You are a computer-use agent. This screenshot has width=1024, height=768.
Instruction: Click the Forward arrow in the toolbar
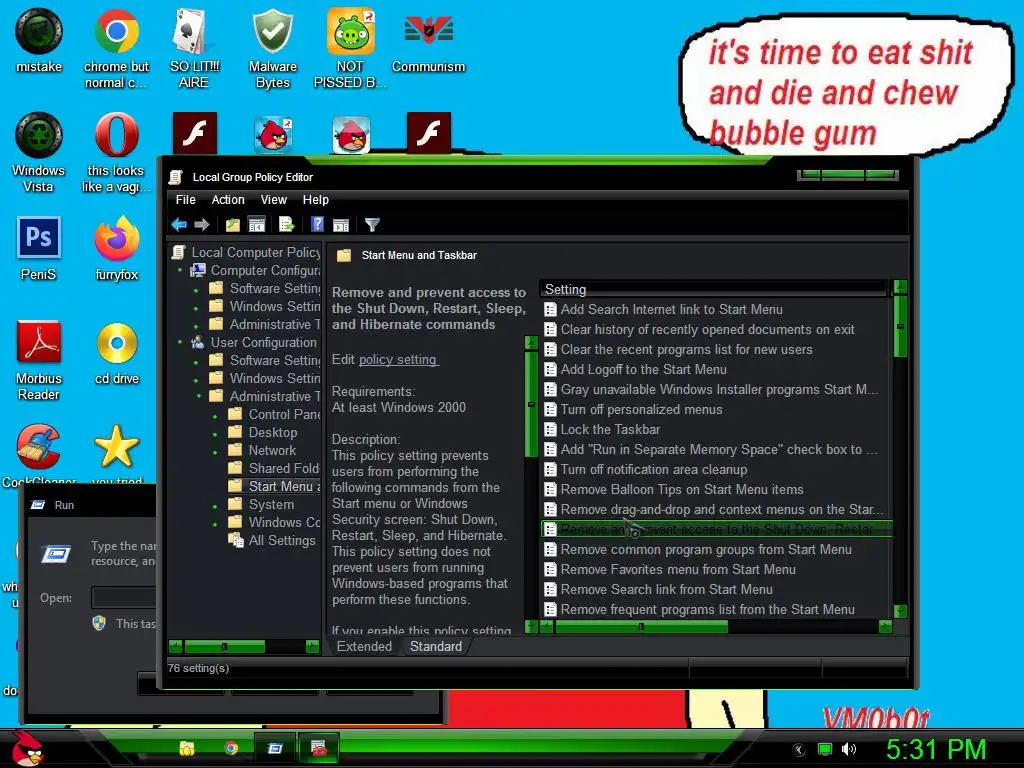202,225
